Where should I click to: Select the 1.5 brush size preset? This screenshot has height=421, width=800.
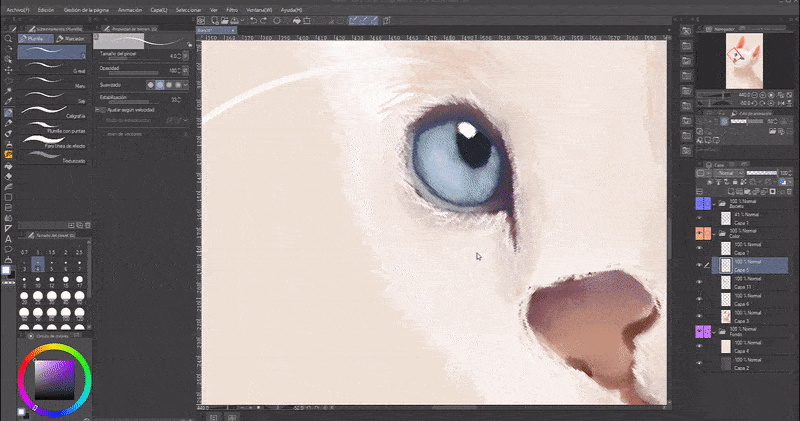(x=52, y=253)
